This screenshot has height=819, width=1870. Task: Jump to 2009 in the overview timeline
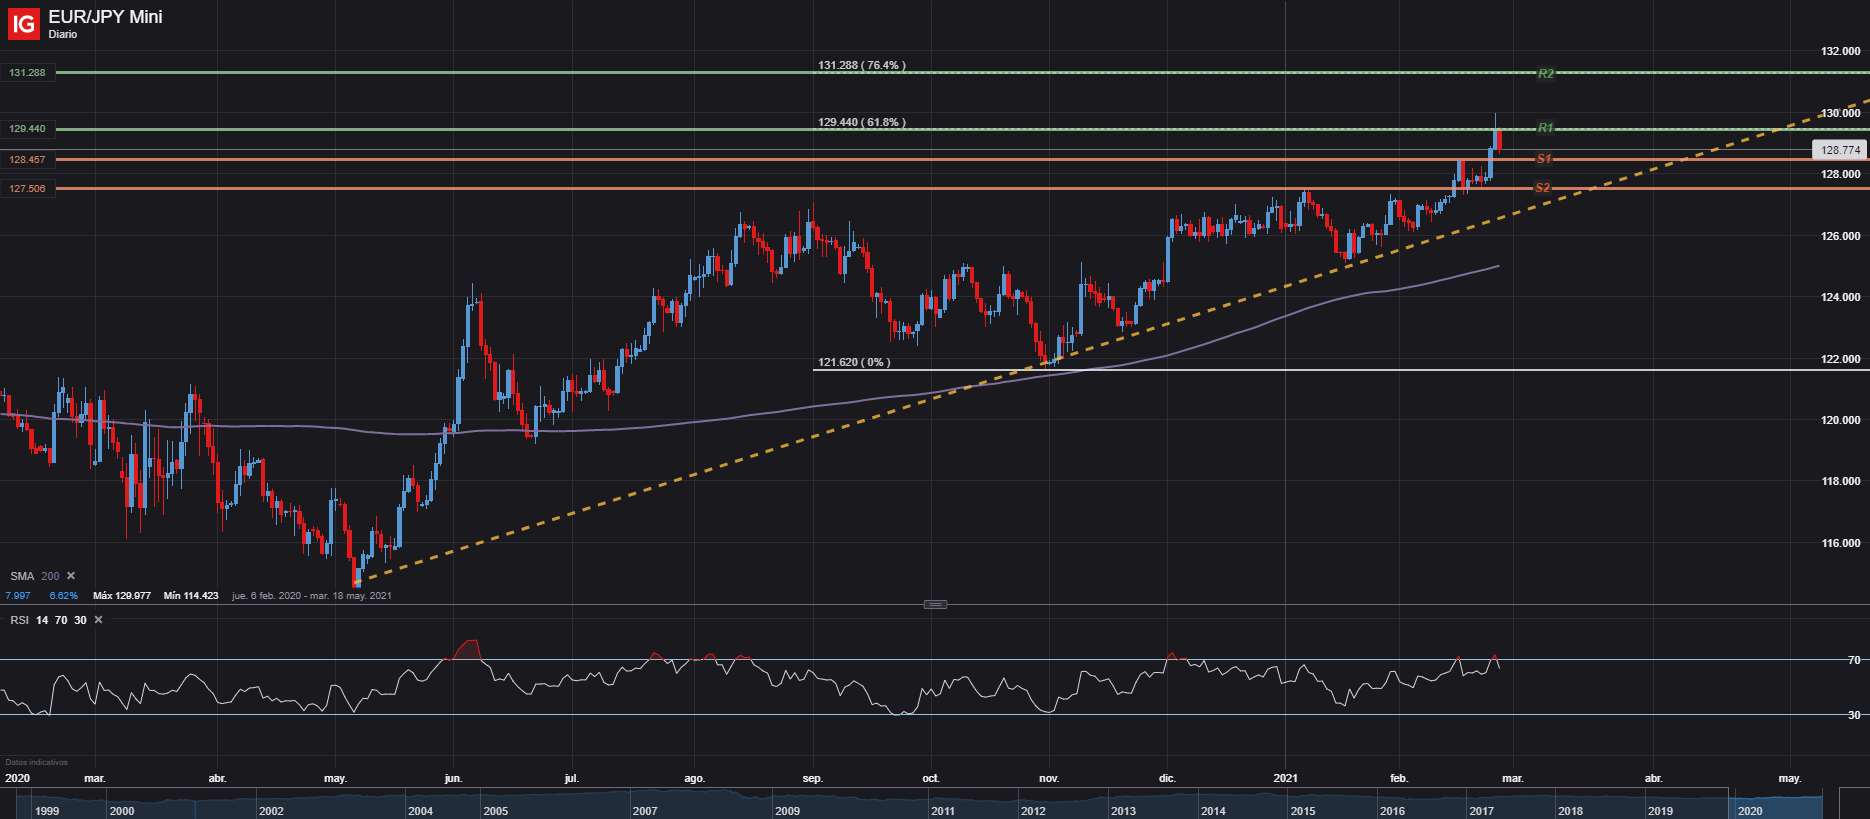(x=788, y=811)
